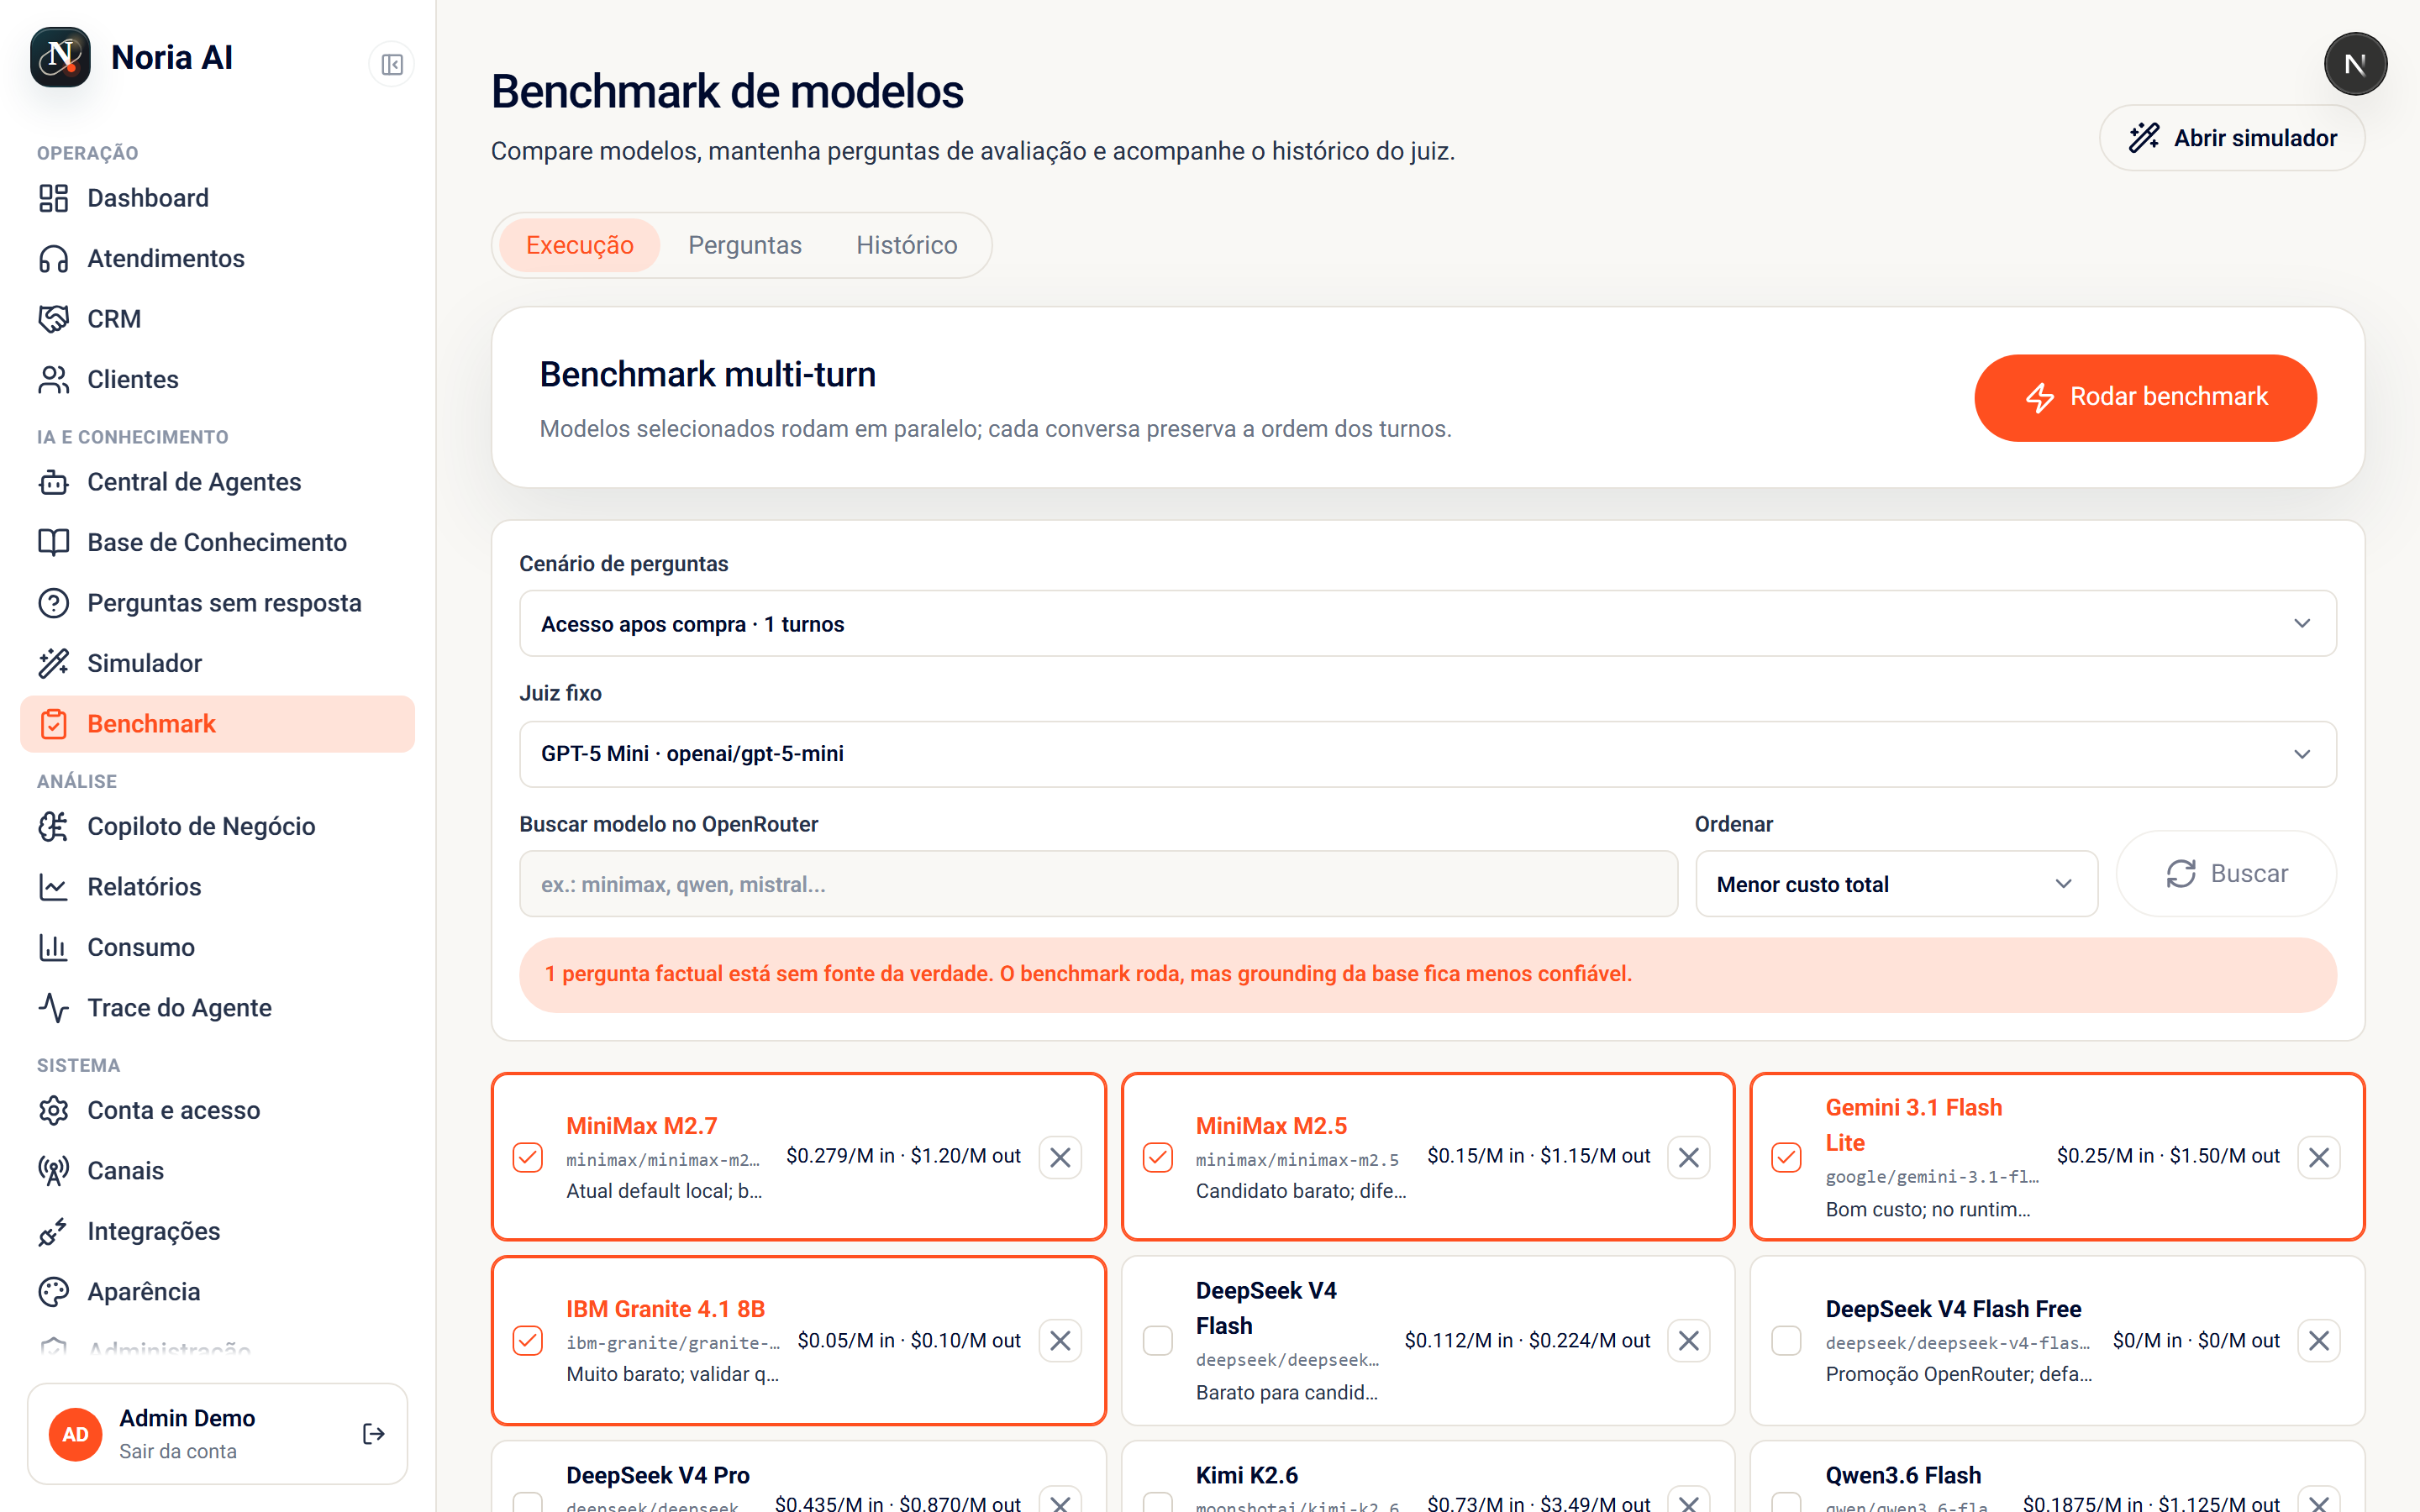The image size is (2420, 1512).
Task: Check the DeepSeek V4 Flash checkbox
Action: [1158, 1340]
